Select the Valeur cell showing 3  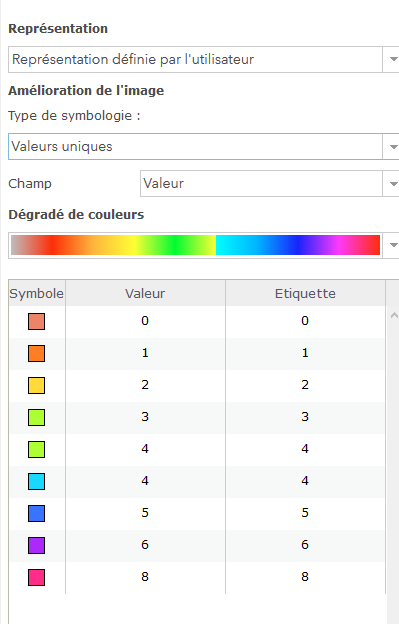145,417
